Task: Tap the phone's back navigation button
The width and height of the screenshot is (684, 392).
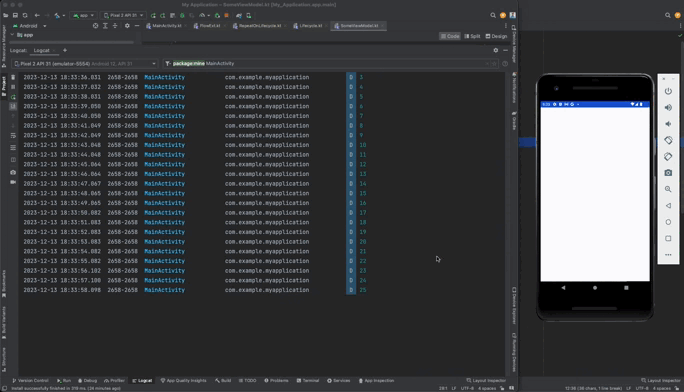Action: 563,288
